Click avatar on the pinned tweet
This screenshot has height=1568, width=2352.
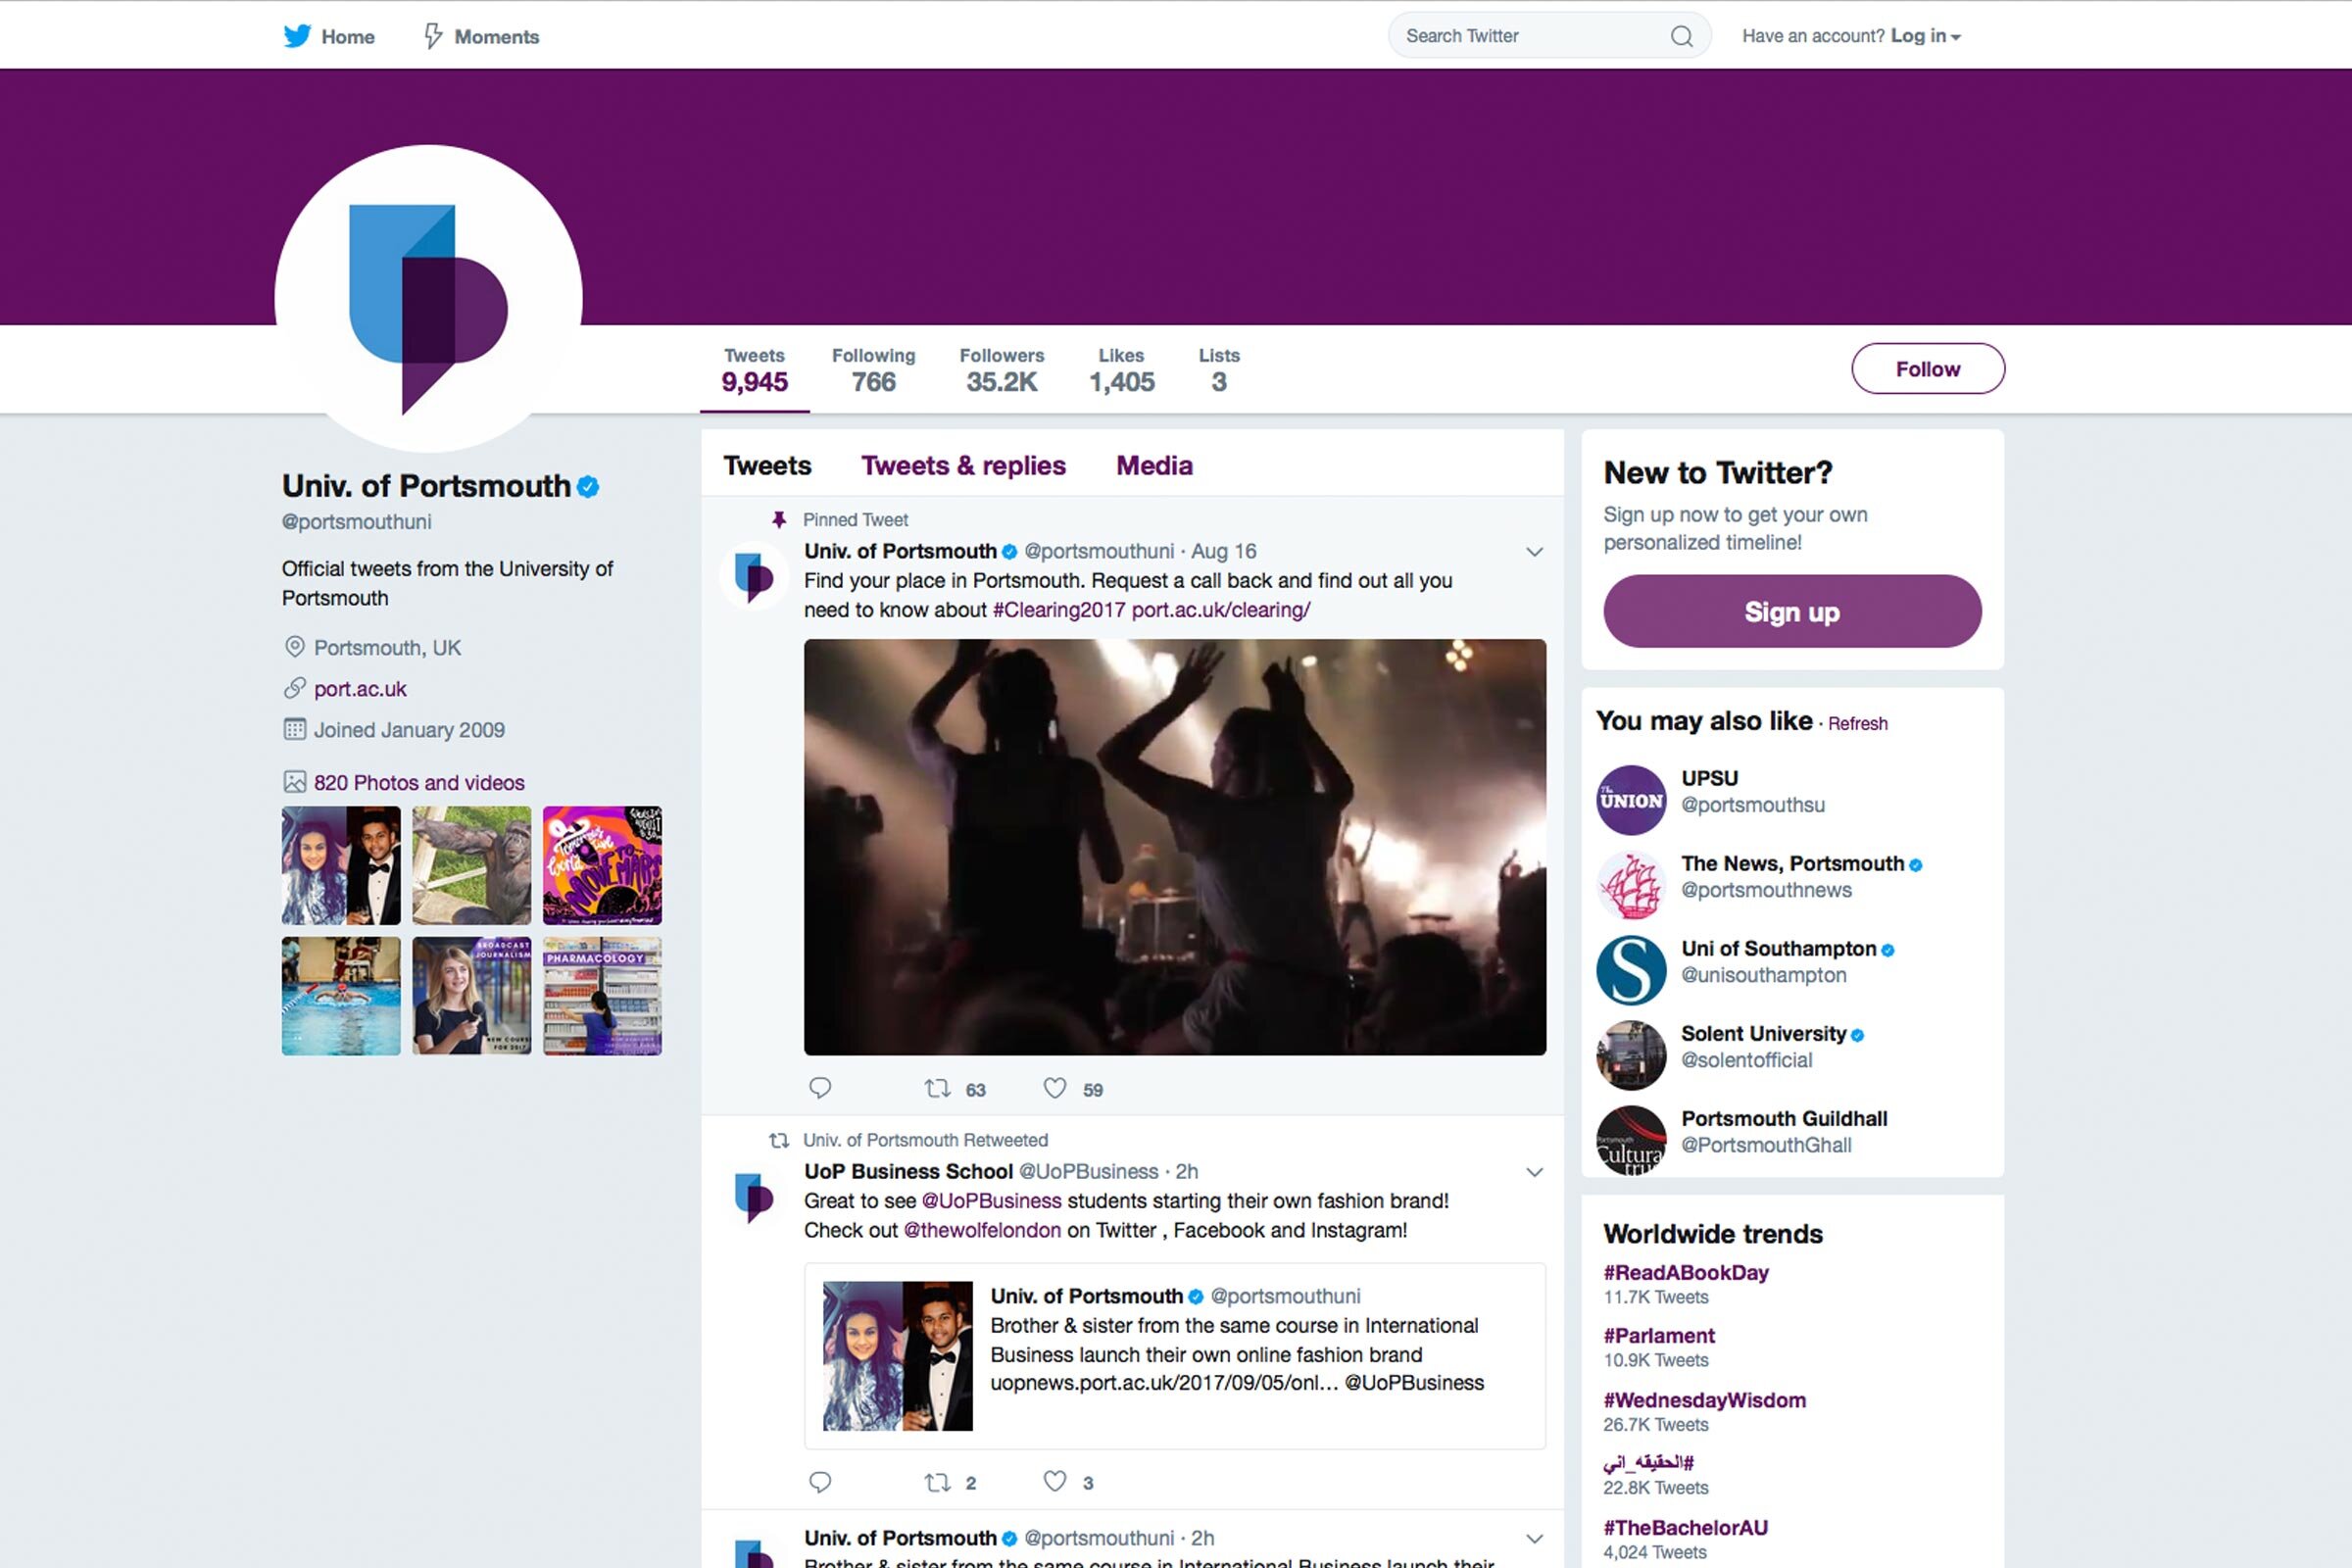coord(754,576)
